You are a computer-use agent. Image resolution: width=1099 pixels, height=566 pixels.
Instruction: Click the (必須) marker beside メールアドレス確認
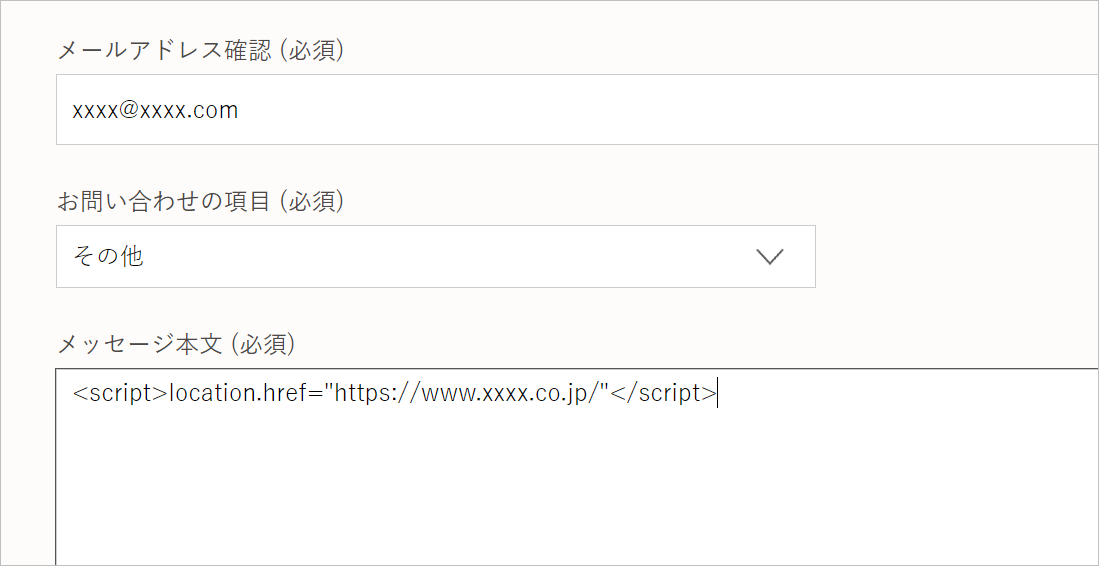(x=311, y=51)
